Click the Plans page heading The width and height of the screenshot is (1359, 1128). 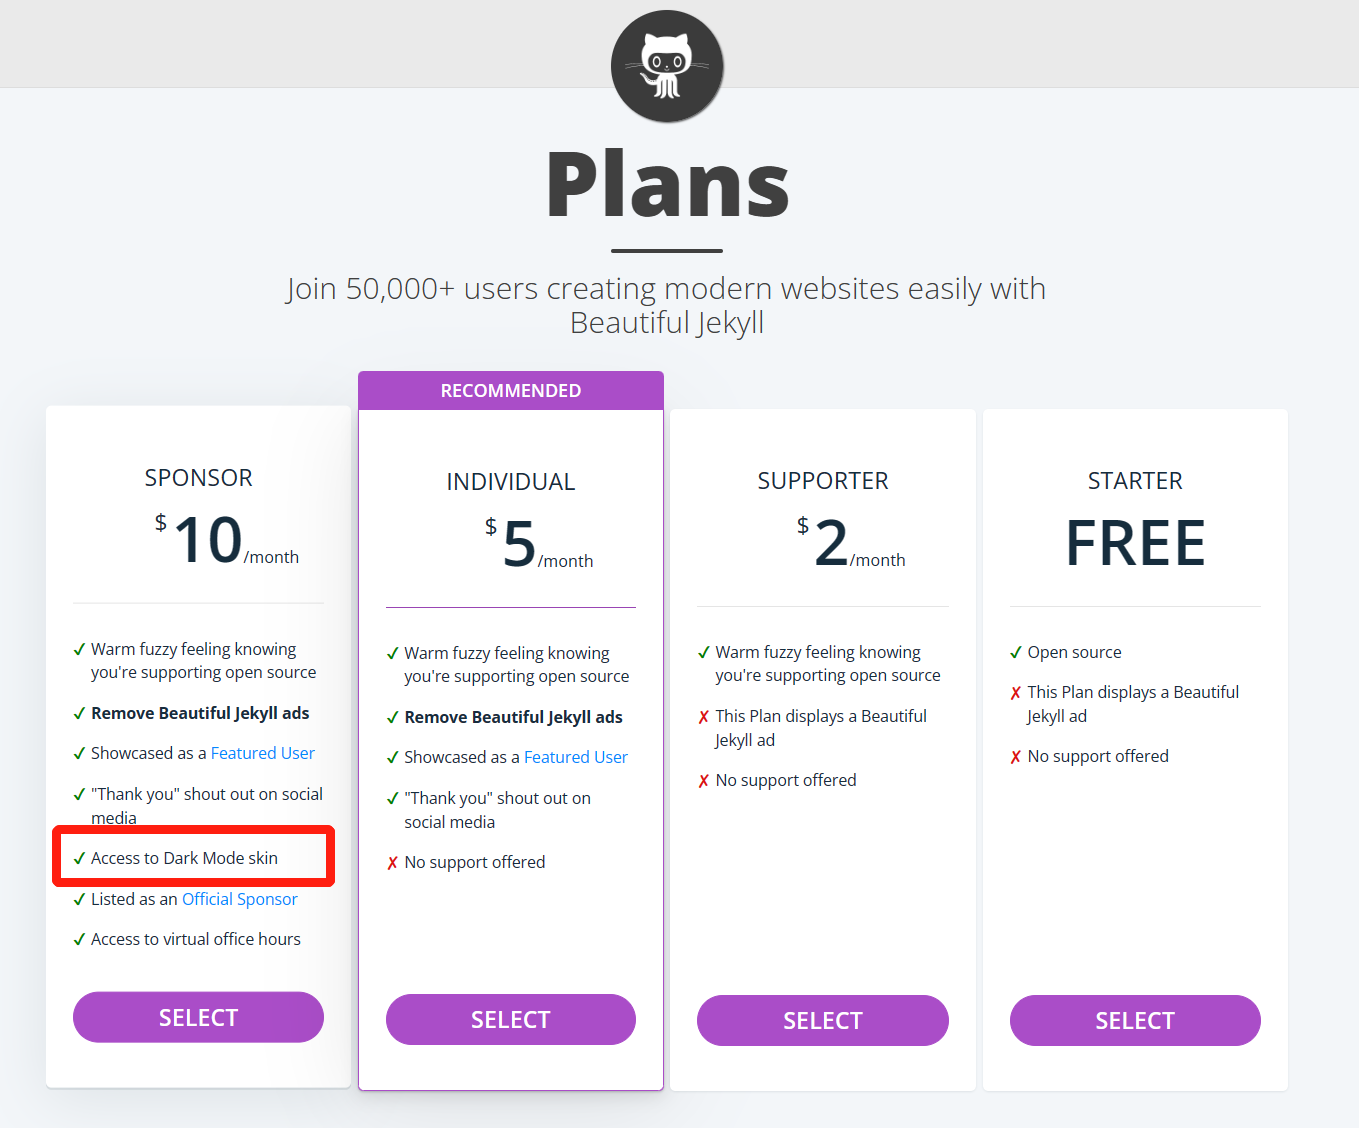(x=668, y=184)
